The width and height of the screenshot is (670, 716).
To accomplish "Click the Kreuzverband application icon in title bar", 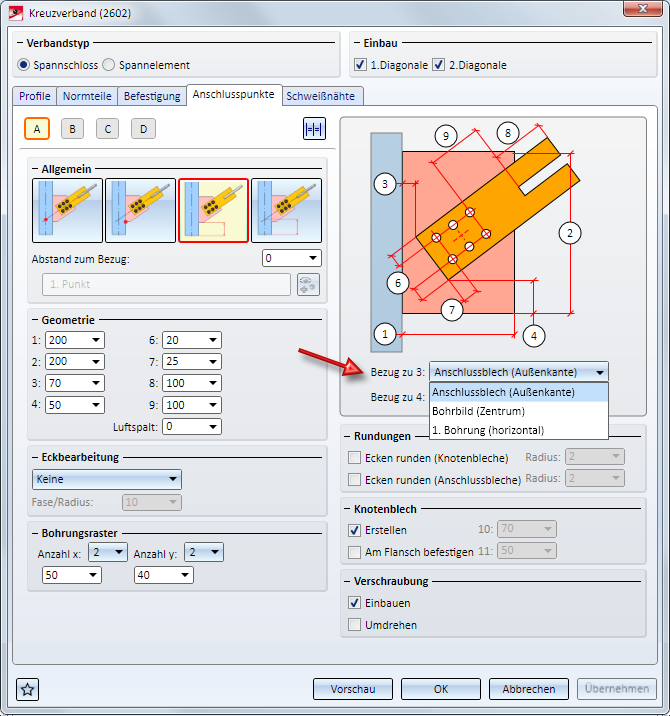I will pos(16,13).
